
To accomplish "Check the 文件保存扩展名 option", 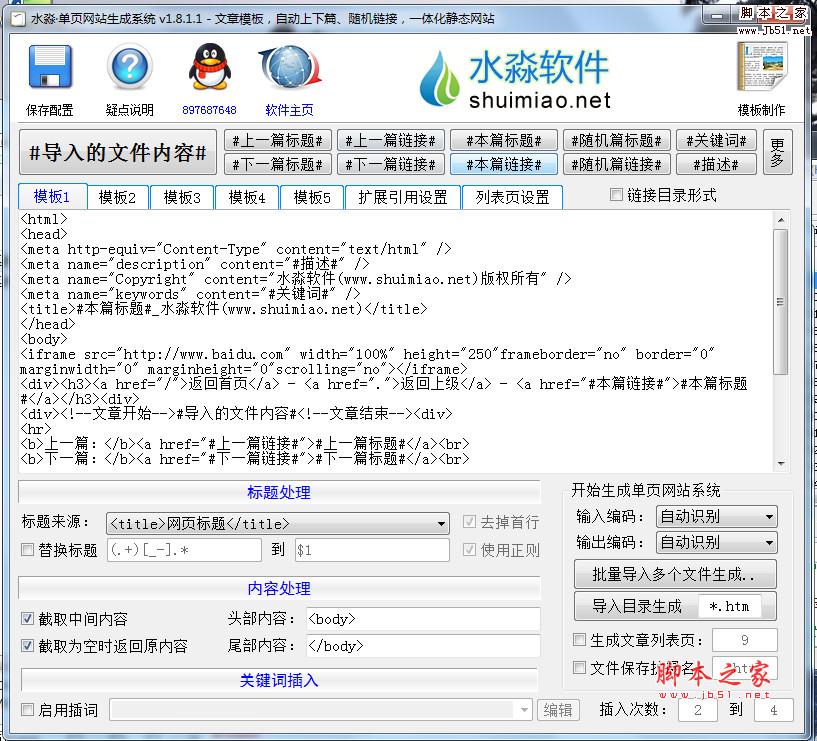I will pyautogui.click(x=579, y=668).
